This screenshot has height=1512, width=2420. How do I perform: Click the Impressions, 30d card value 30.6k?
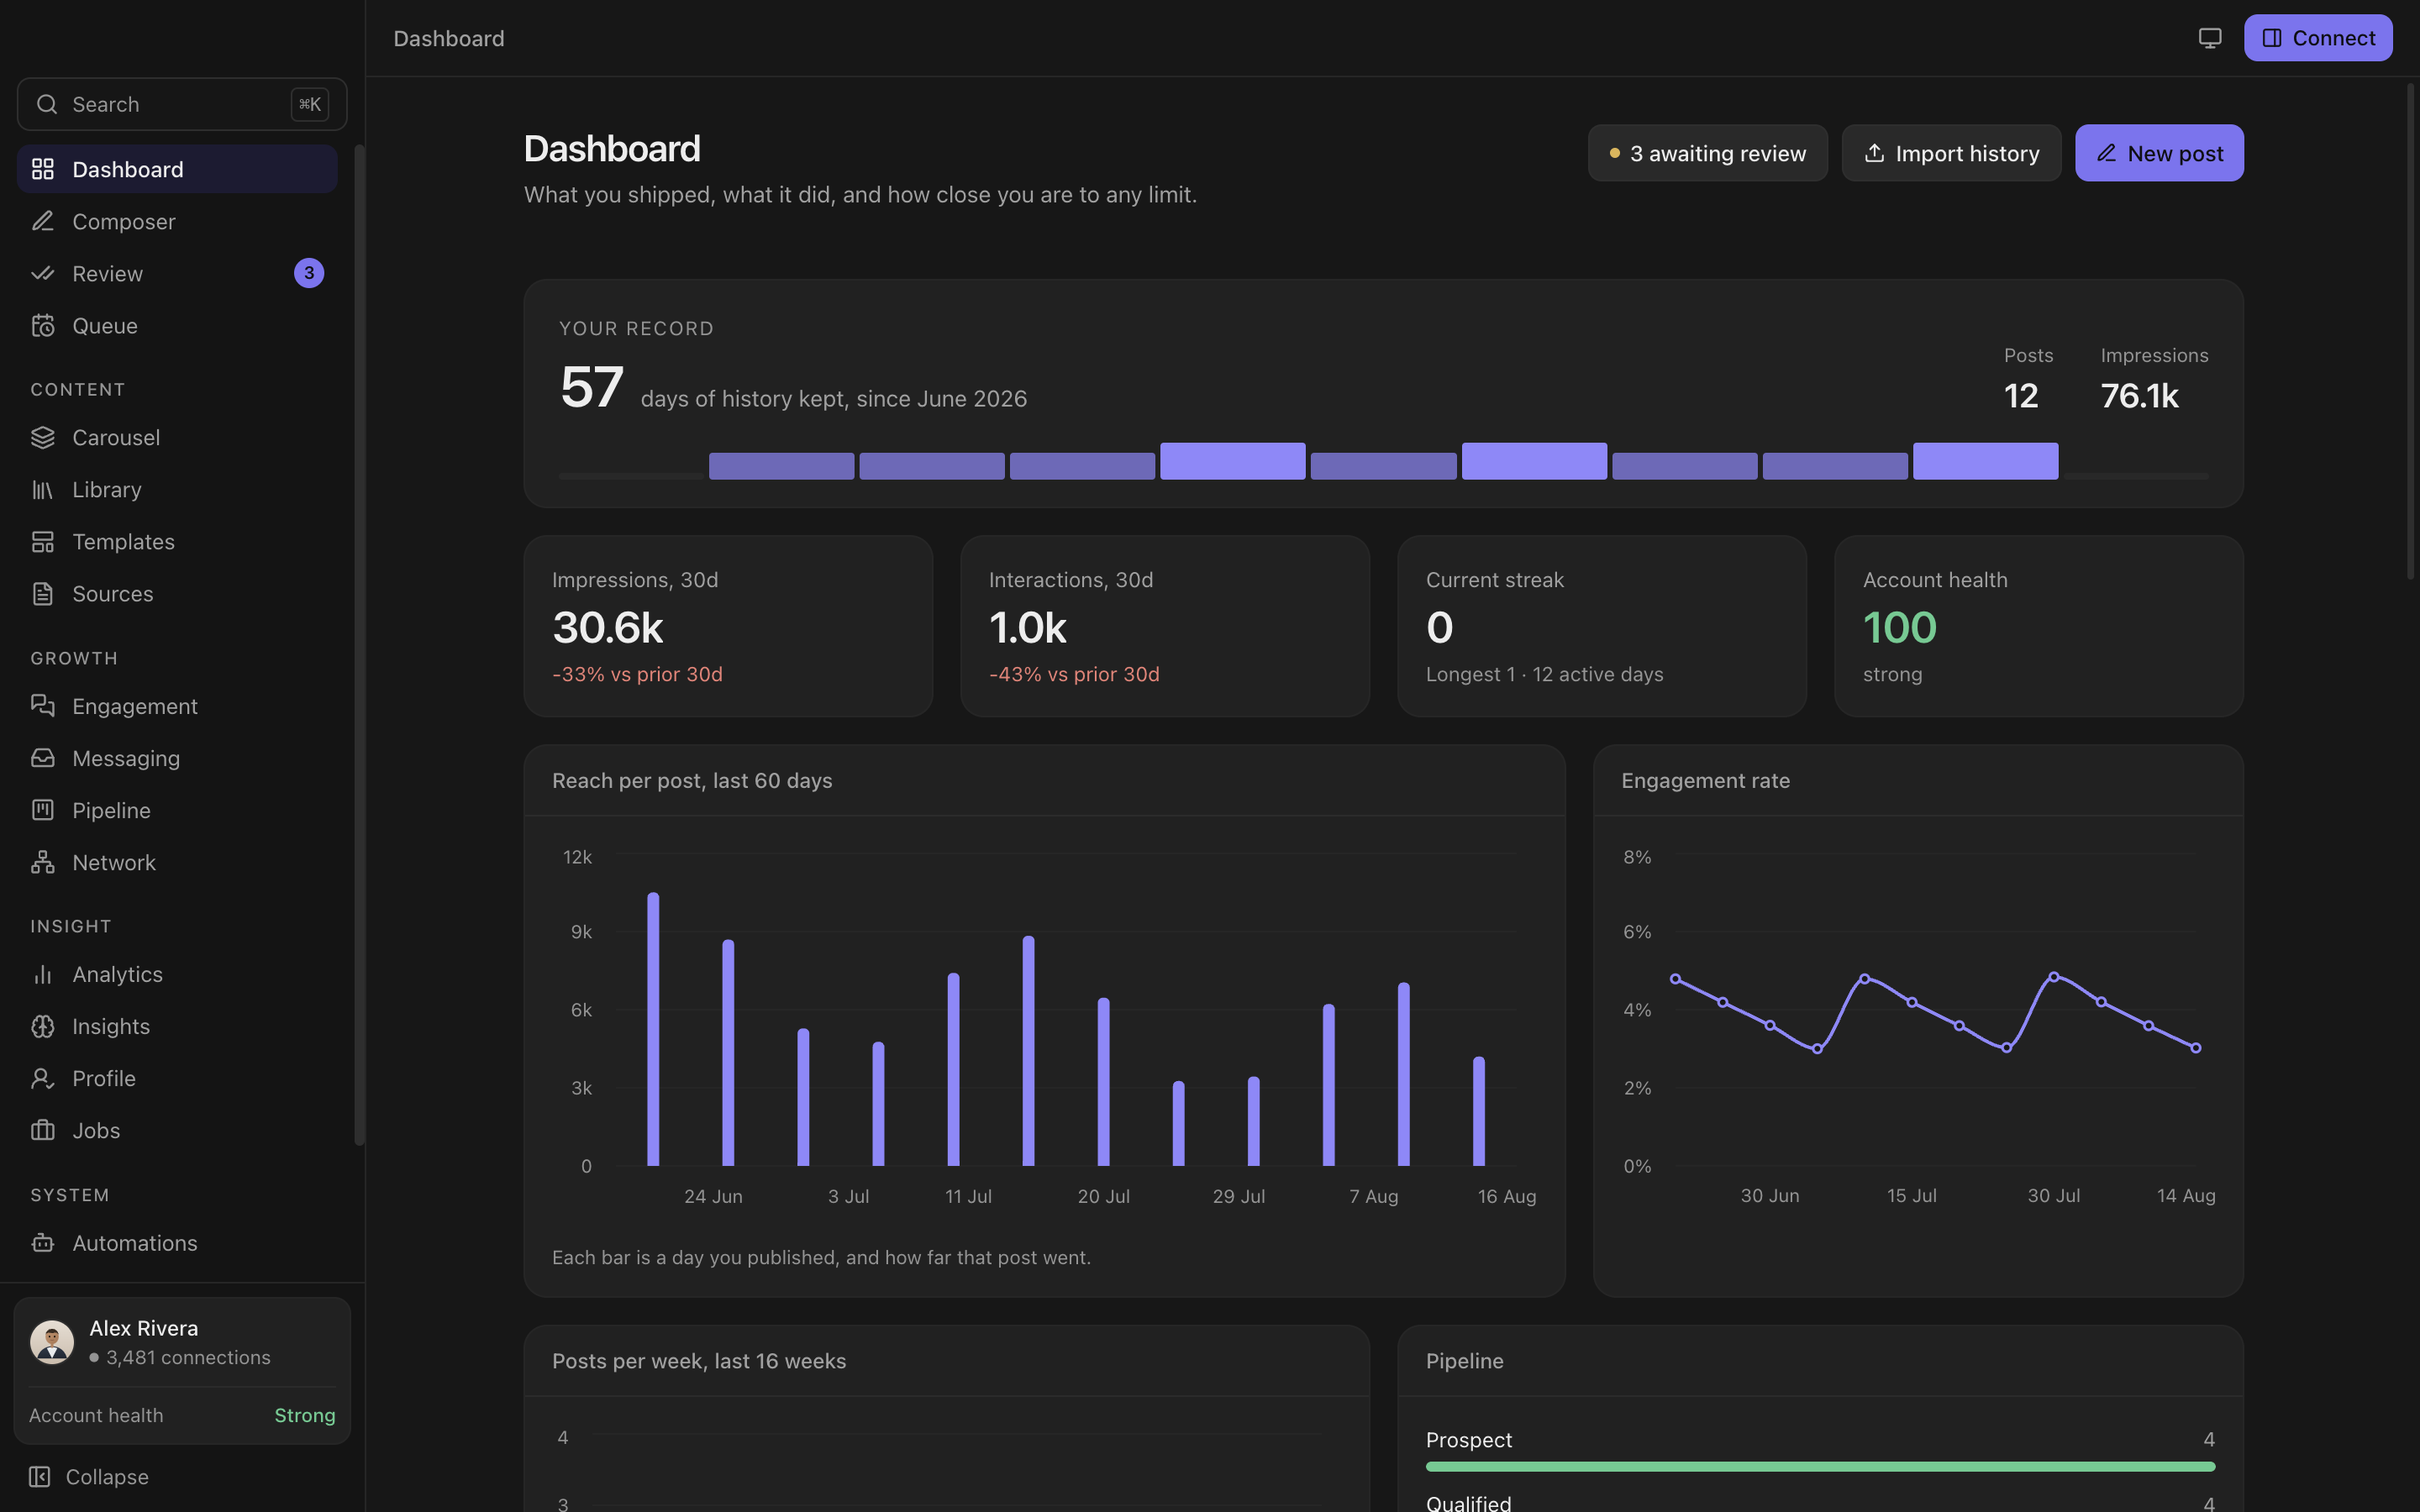[x=608, y=627]
